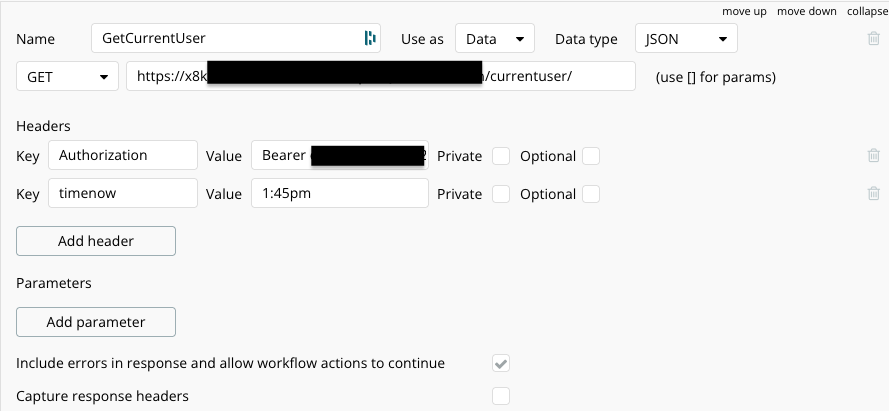Click the Authorization key input field
Screen dimensions: 889x411
(122, 155)
